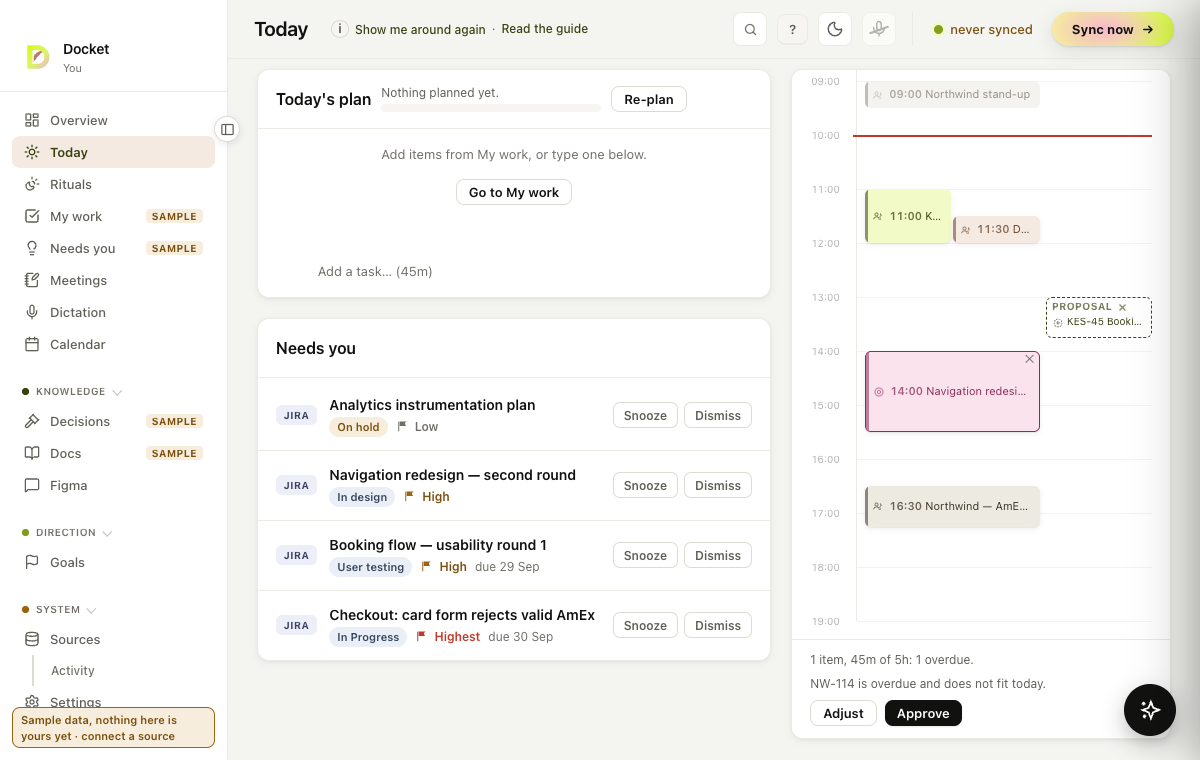Click the sample data connect a source banner

(113, 728)
